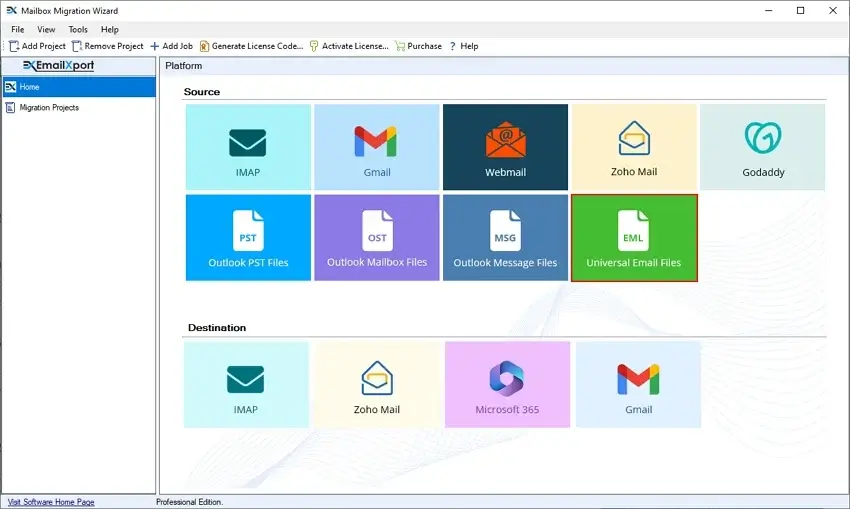Select Outlook Mailbox Files OST tile

click(377, 238)
